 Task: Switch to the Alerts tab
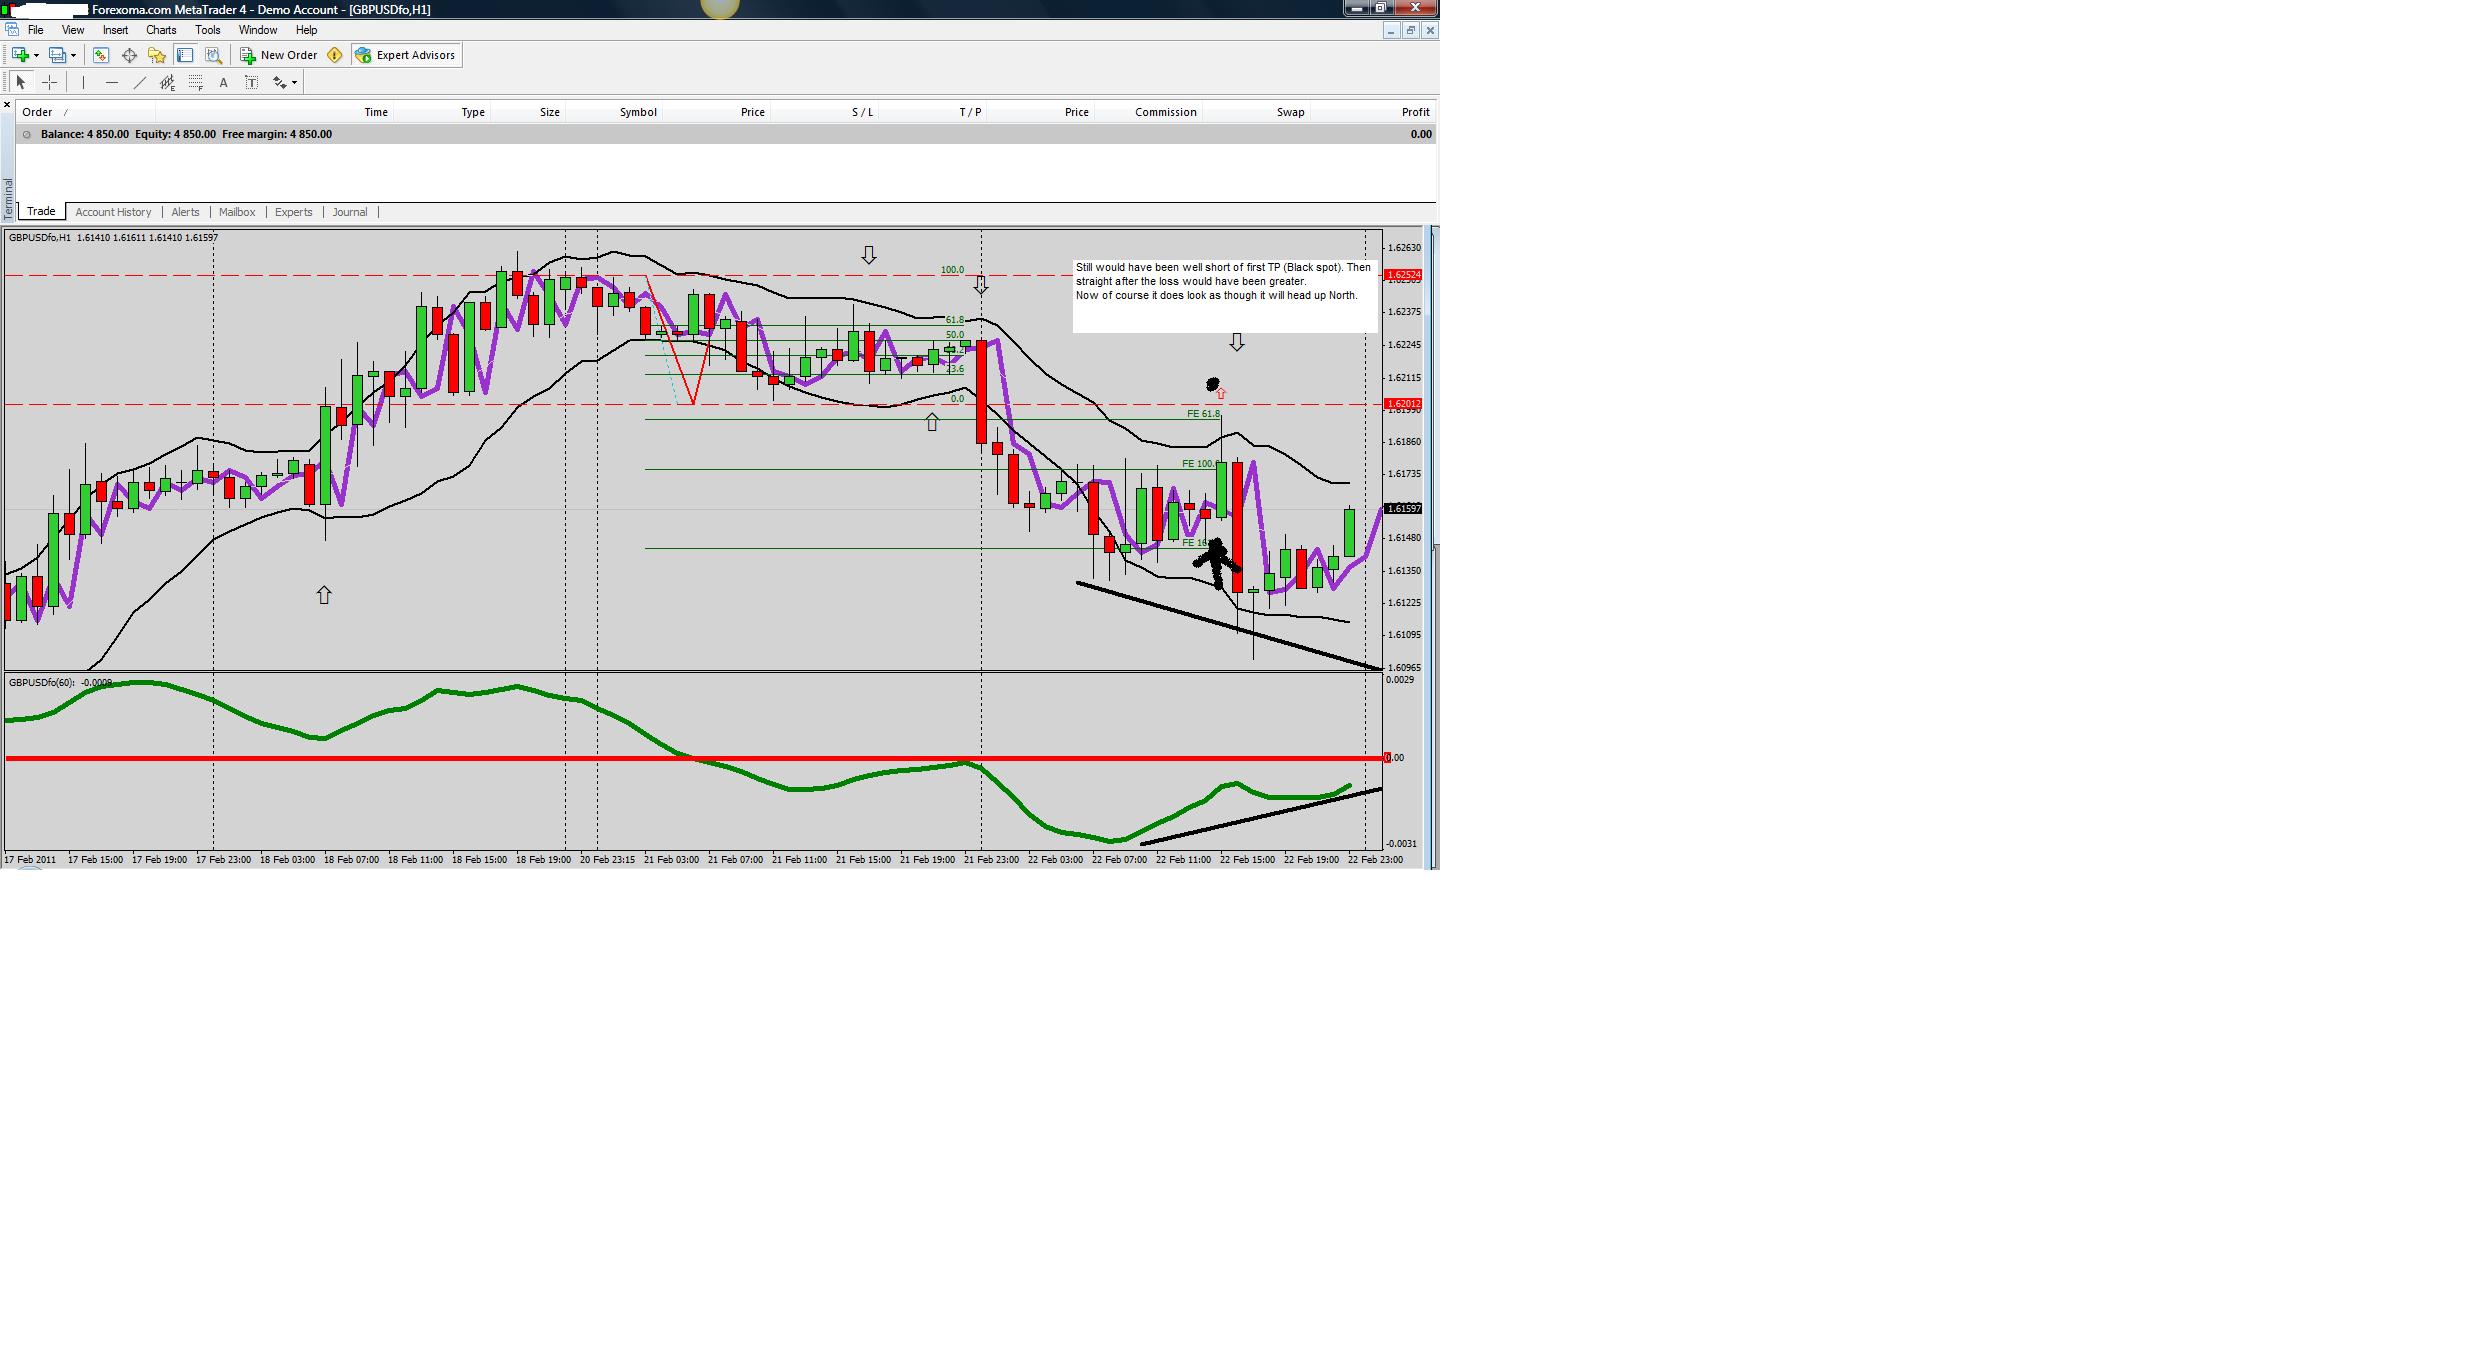[185, 212]
